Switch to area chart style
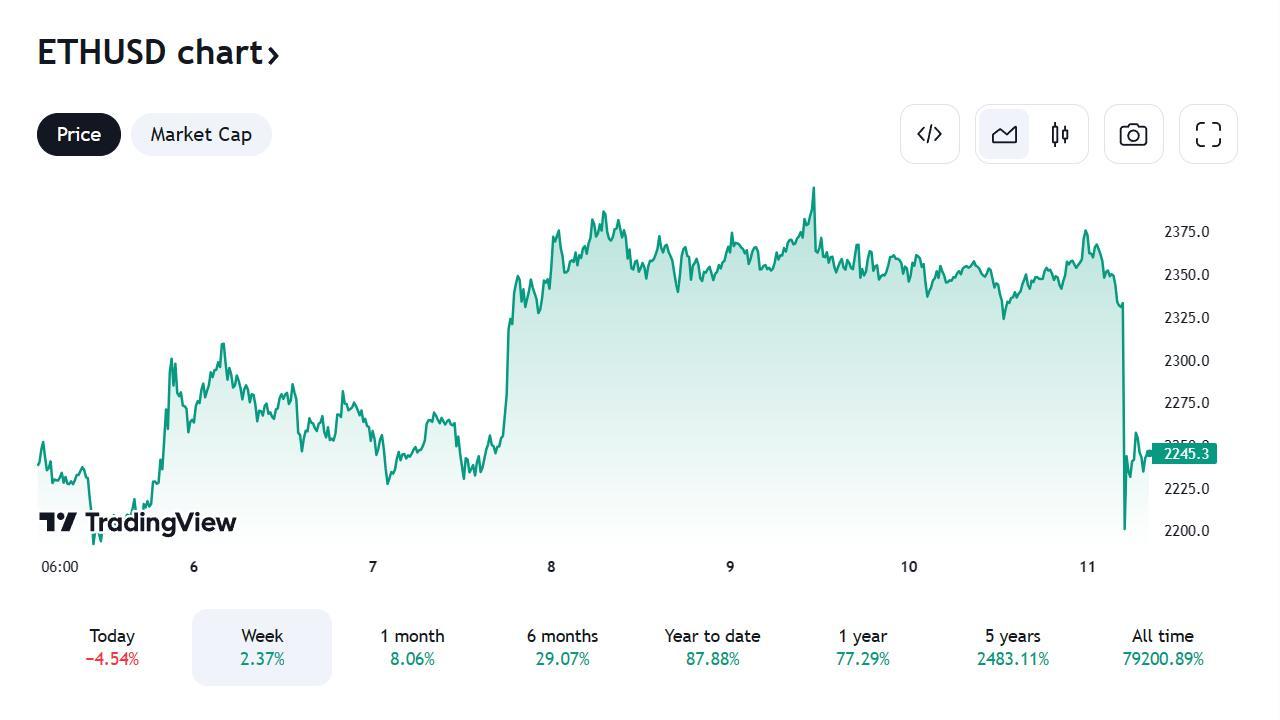The width and height of the screenshot is (1280, 720). tap(1004, 134)
